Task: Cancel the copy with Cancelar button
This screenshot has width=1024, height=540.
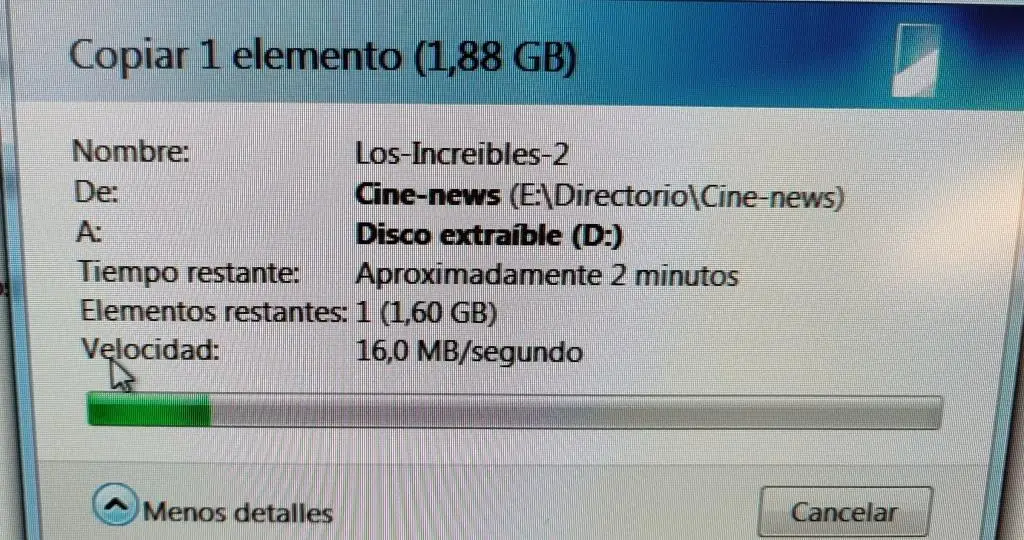Action: 844,513
